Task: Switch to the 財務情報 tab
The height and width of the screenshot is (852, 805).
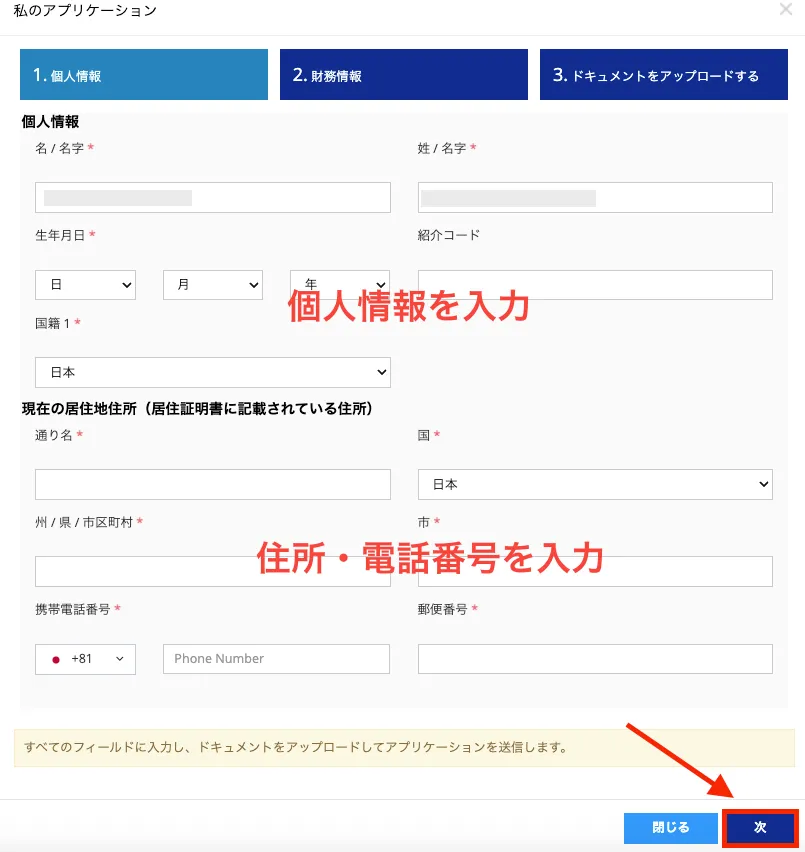Action: pyautogui.click(x=403, y=74)
